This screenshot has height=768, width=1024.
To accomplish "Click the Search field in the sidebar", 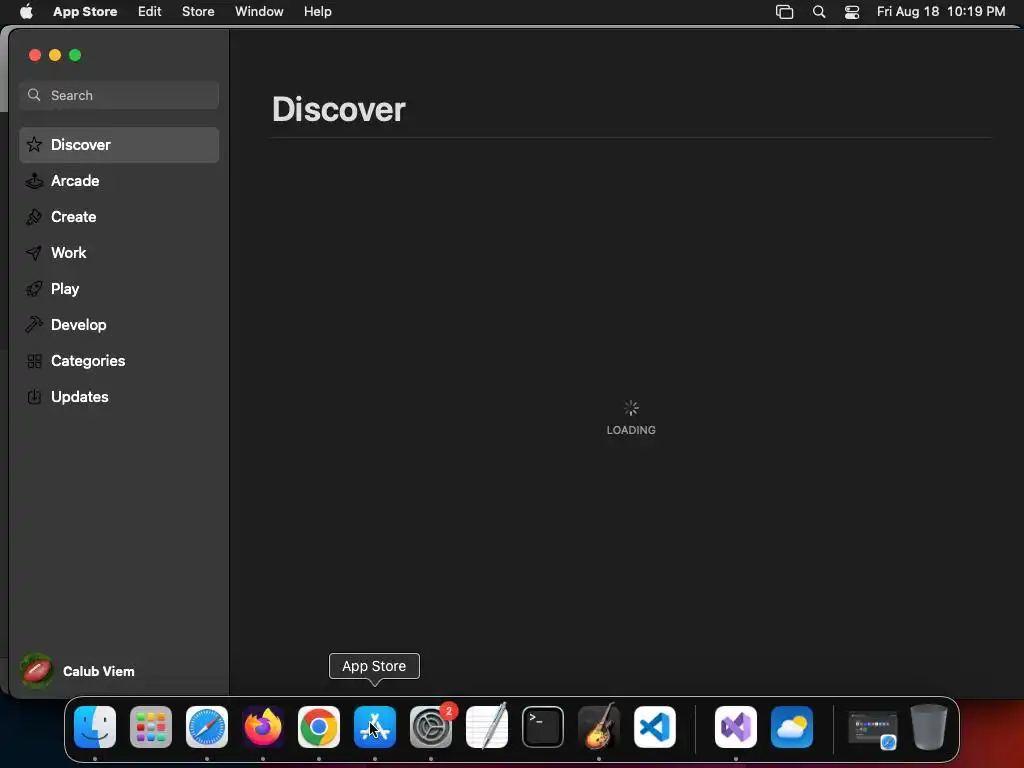I will coord(119,95).
